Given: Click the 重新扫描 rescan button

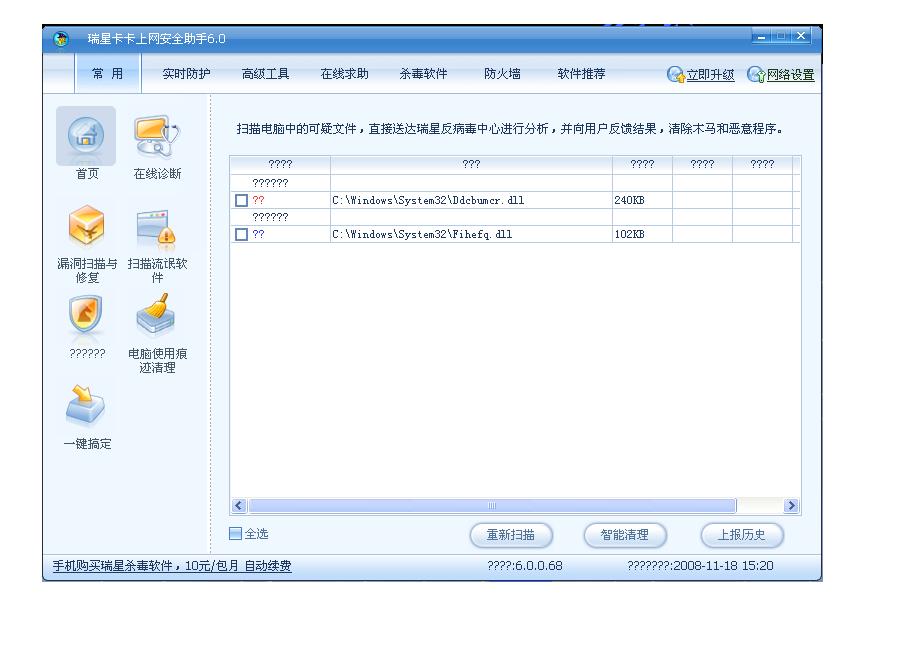Looking at the screenshot, I should tap(511, 535).
